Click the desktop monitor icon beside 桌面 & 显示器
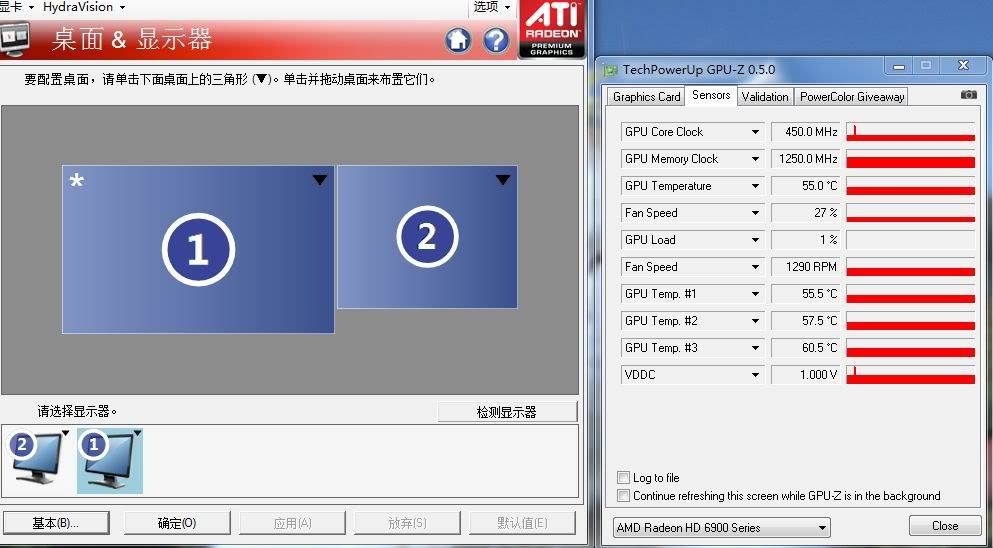 pyautogui.click(x=15, y=39)
